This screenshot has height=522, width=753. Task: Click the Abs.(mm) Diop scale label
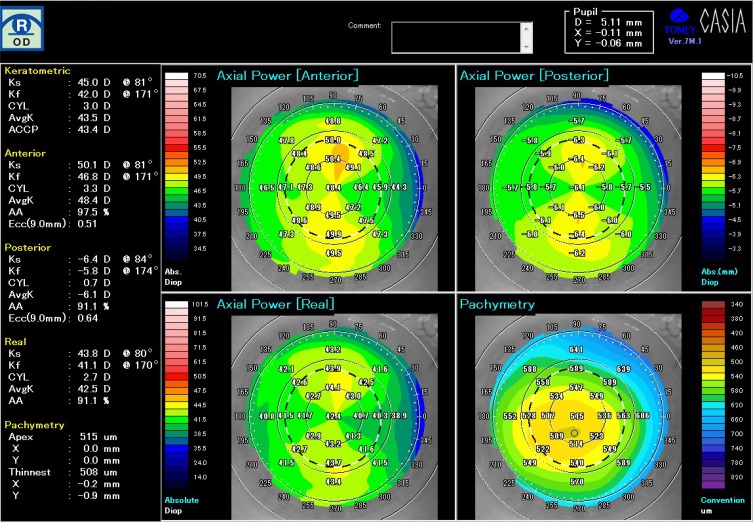click(x=719, y=277)
